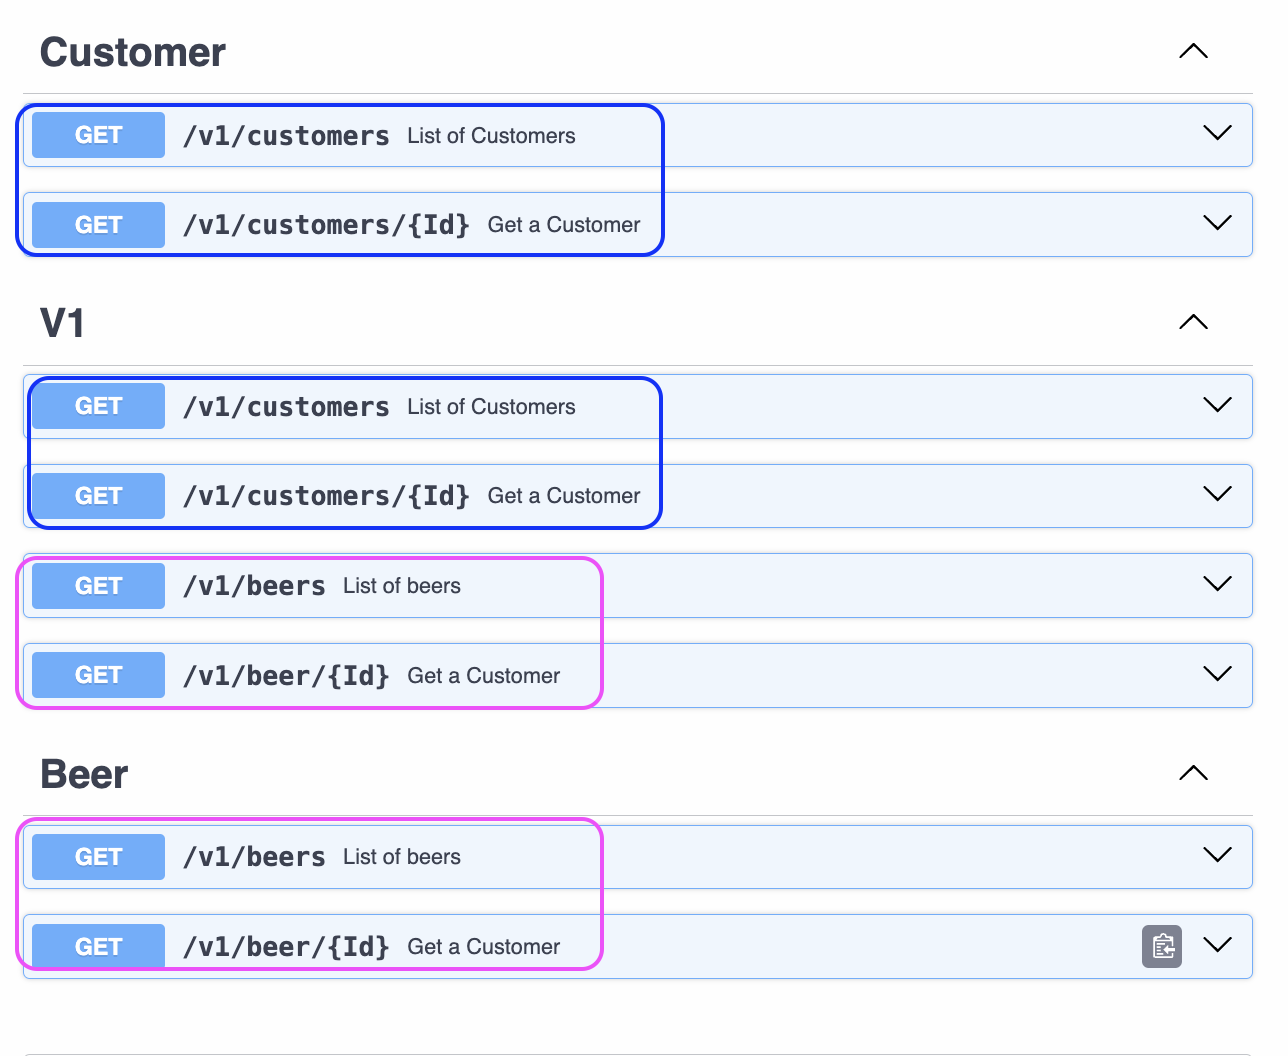Click "List of beers" description in Beer section

tap(401, 857)
